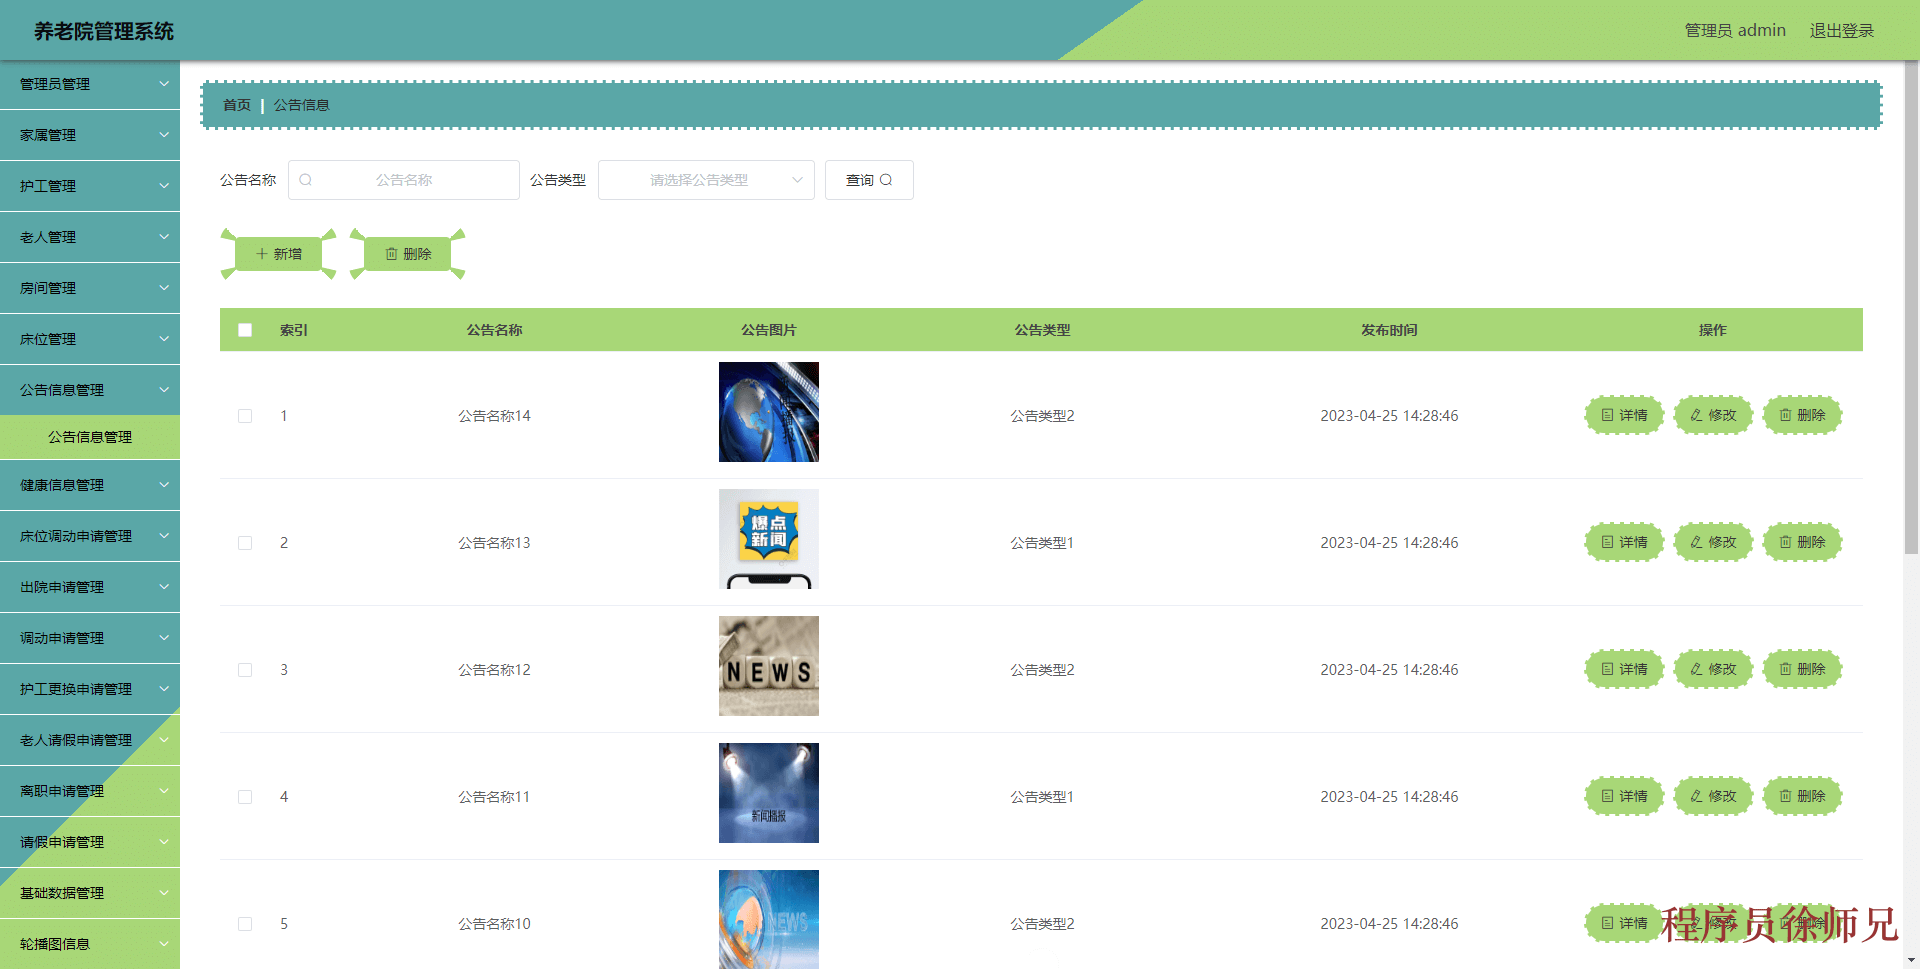Click the document icon on 详情 for 公告名称14
This screenshot has width=1920, height=969.
point(1606,415)
